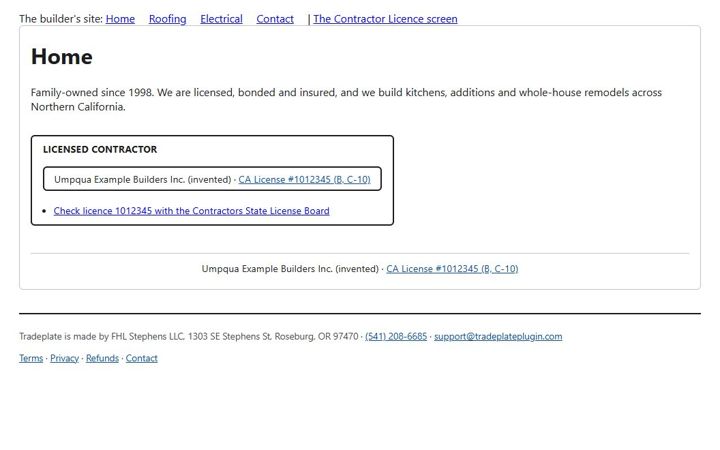Select Contact in the builder's site navigation
The image size is (720, 450).
coord(275,19)
